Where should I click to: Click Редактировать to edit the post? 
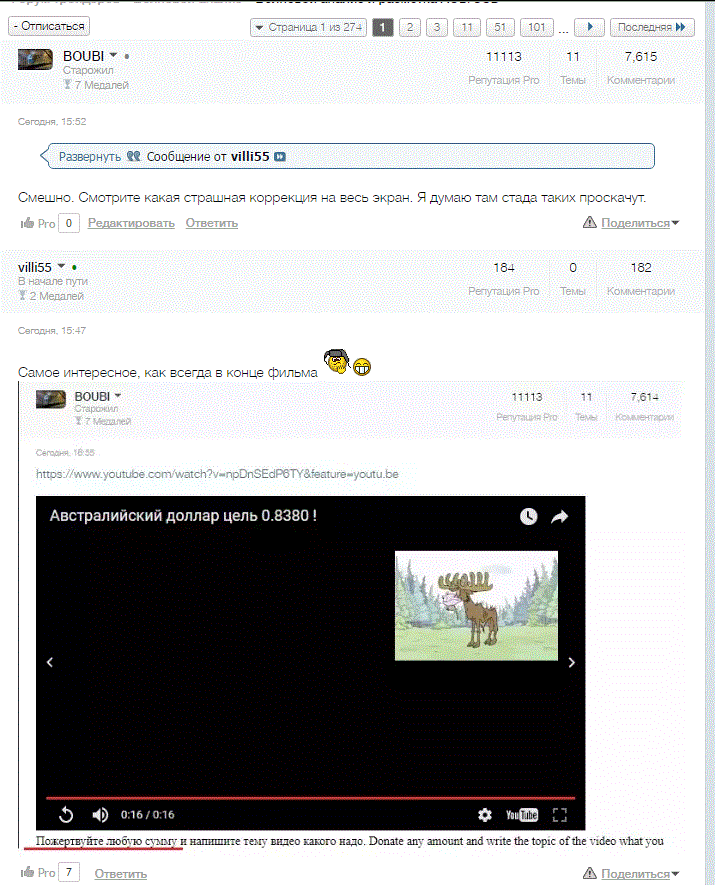131,223
